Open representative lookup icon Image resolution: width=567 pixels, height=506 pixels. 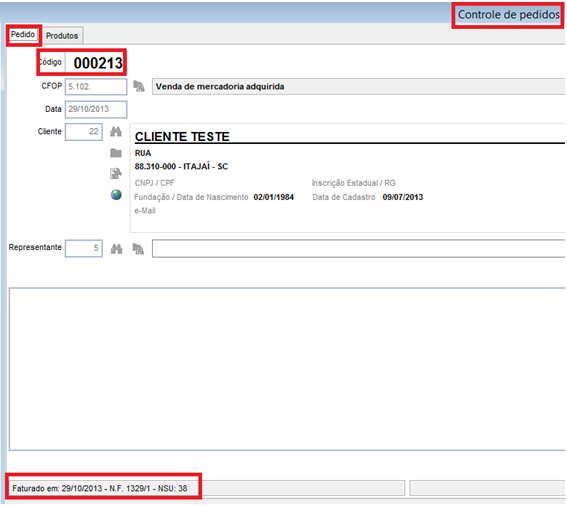(138, 249)
